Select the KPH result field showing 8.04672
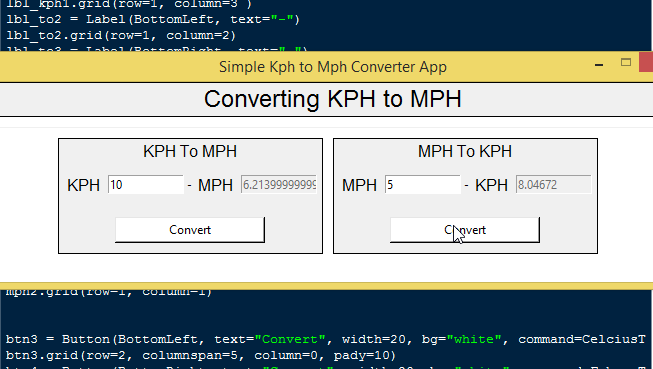The height and width of the screenshot is (369, 653). [x=553, y=184]
